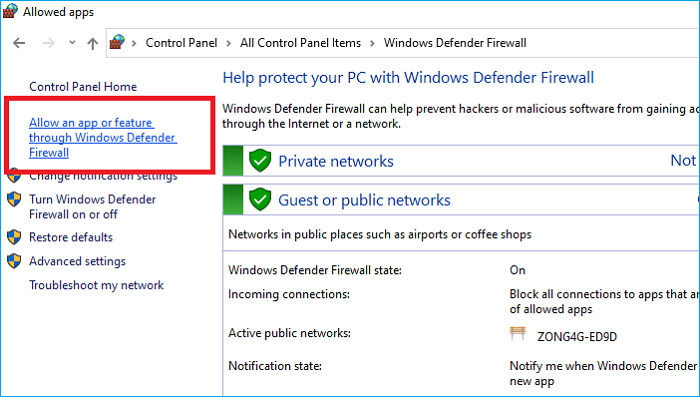Open Allow an app or feature link
This screenshot has width=700, height=397.
point(103,138)
